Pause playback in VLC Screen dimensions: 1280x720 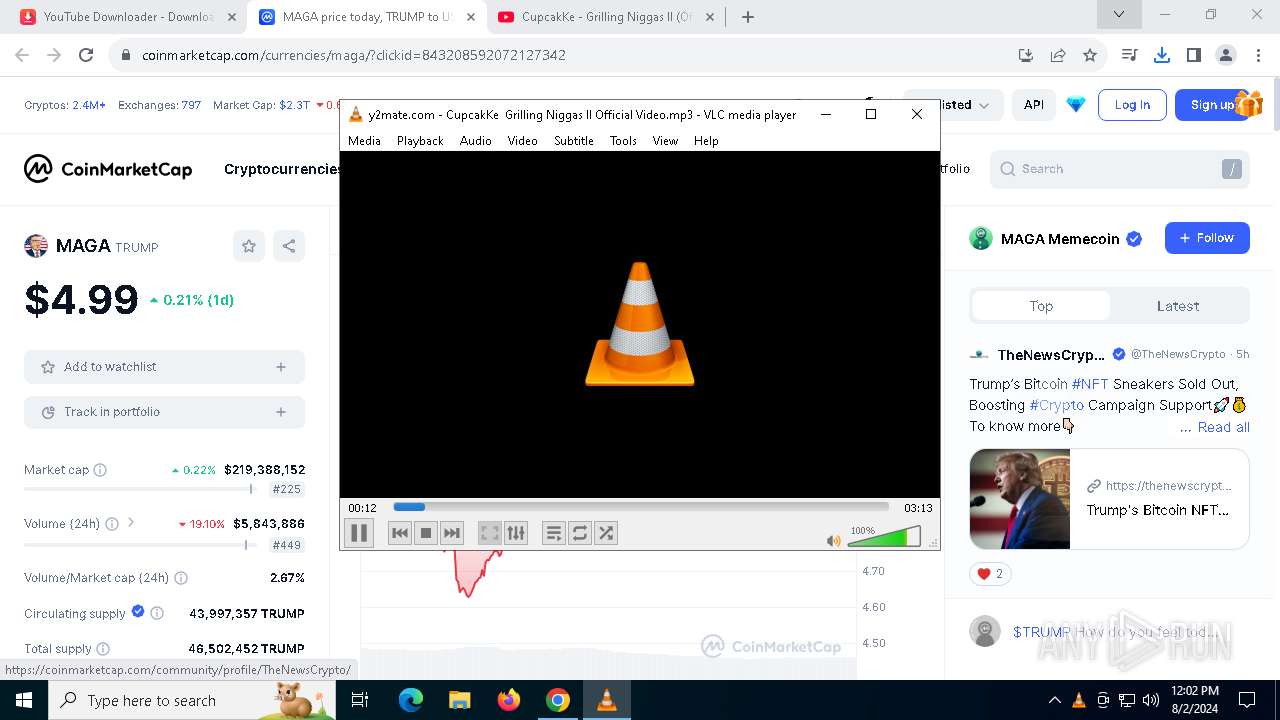pyautogui.click(x=359, y=533)
